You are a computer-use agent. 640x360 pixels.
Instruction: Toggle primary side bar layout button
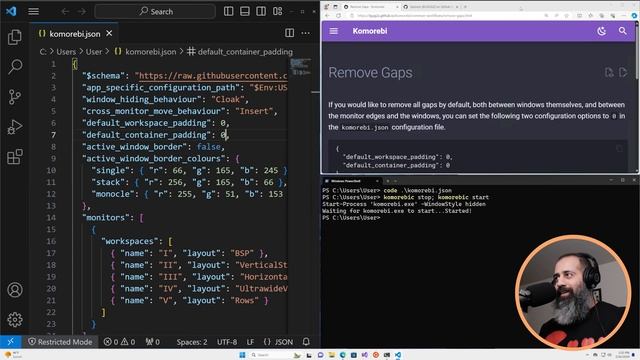229,11
